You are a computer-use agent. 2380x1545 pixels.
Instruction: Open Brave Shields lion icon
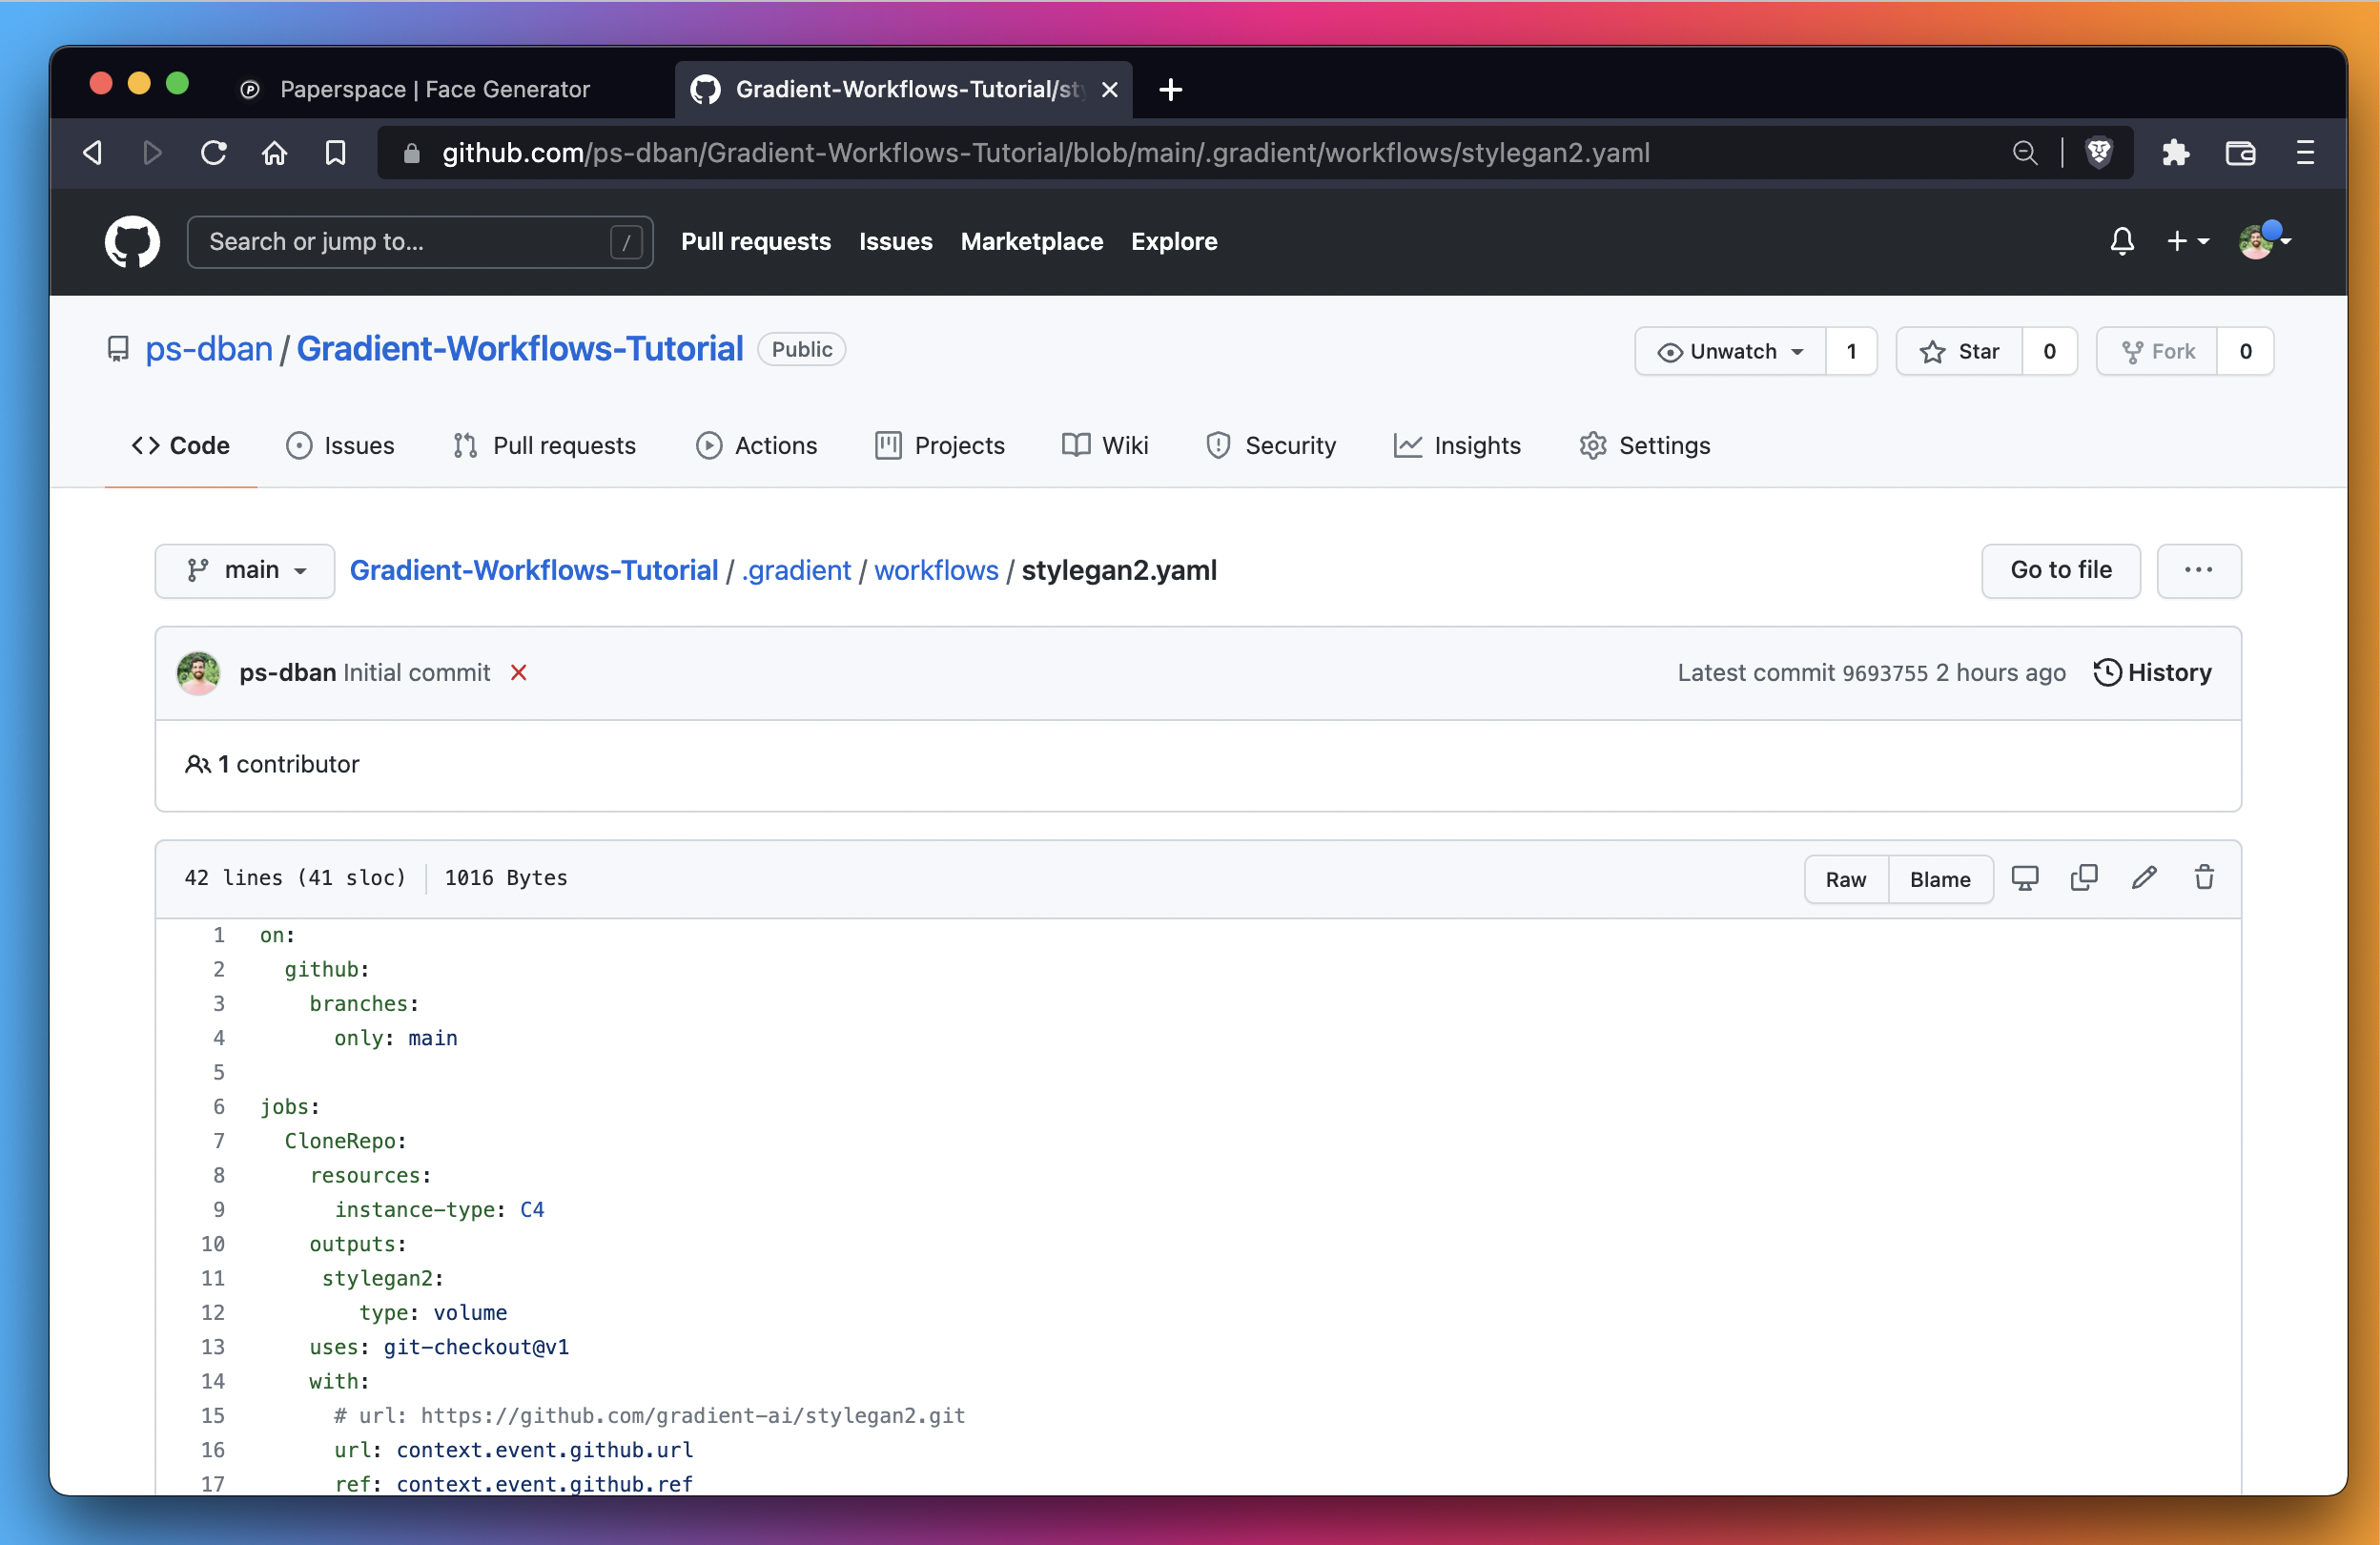[x=2098, y=152]
